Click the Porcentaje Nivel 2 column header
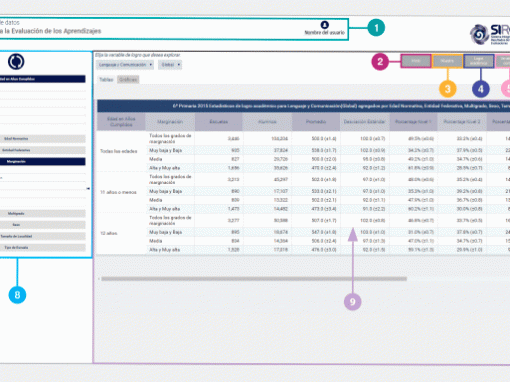The width and height of the screenshot is (510, 382). point(462,122)
